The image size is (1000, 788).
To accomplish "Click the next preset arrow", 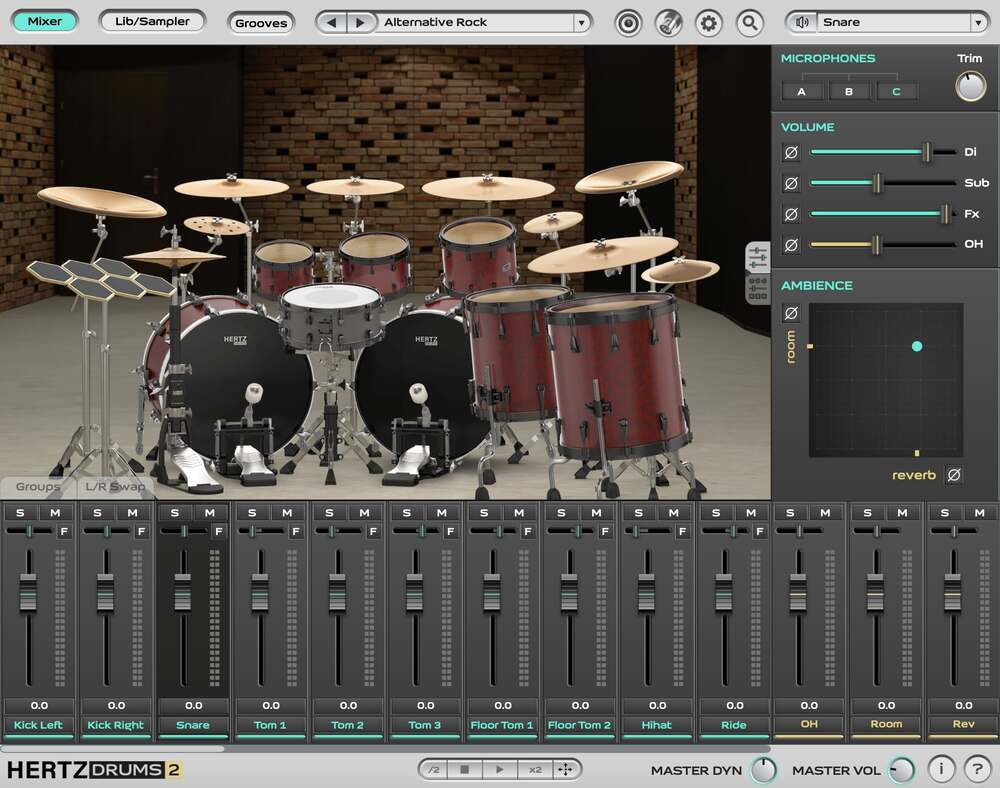I will 359,22.
